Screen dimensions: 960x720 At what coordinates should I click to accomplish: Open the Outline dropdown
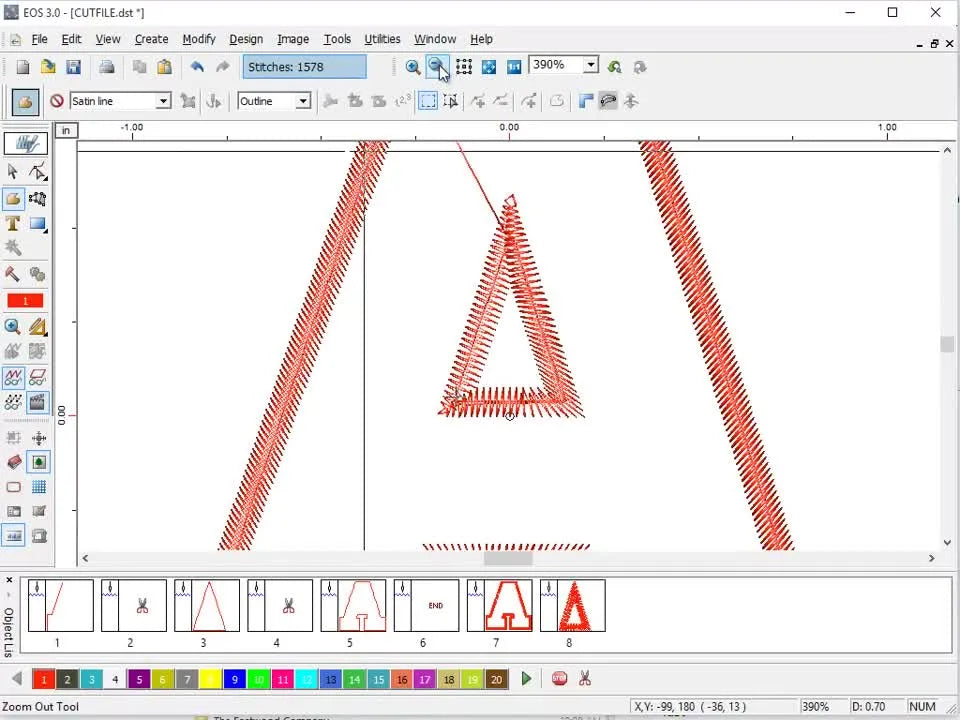302,101
